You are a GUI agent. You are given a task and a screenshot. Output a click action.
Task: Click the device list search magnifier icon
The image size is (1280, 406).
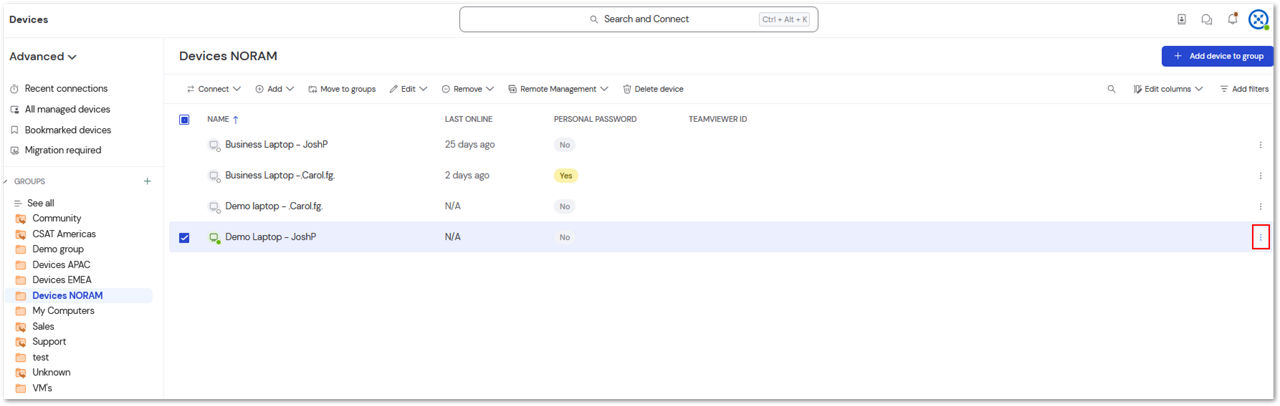(1111, 89)
